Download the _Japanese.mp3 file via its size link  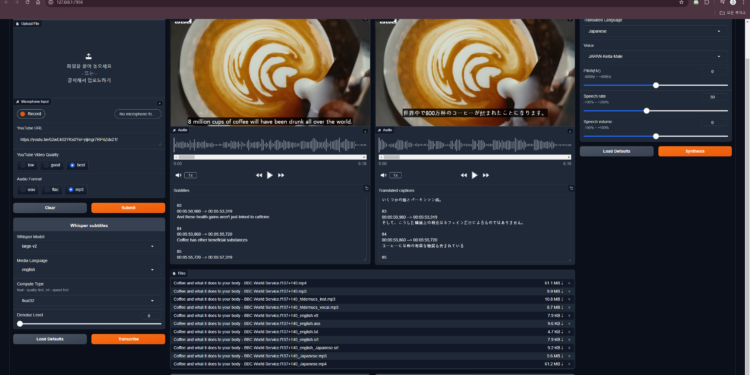[555, 356]
